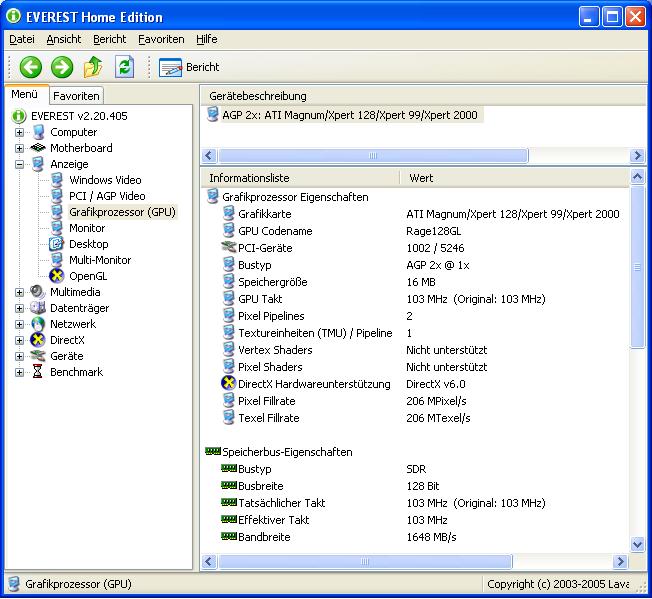Open the Datei menu
652x599 pixels.
click(x=22, y=39)
